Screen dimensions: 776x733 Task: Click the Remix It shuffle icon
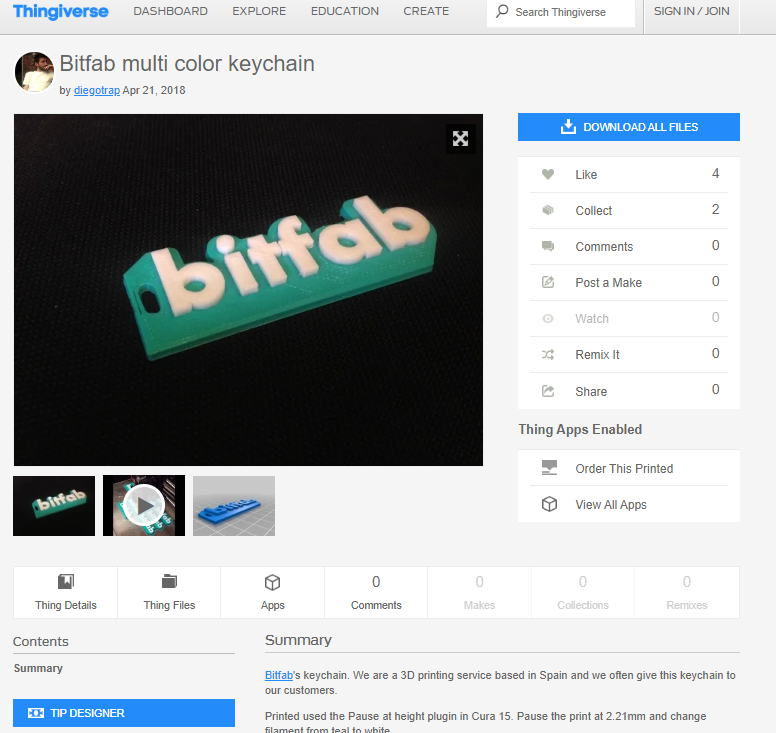[548, 354]
